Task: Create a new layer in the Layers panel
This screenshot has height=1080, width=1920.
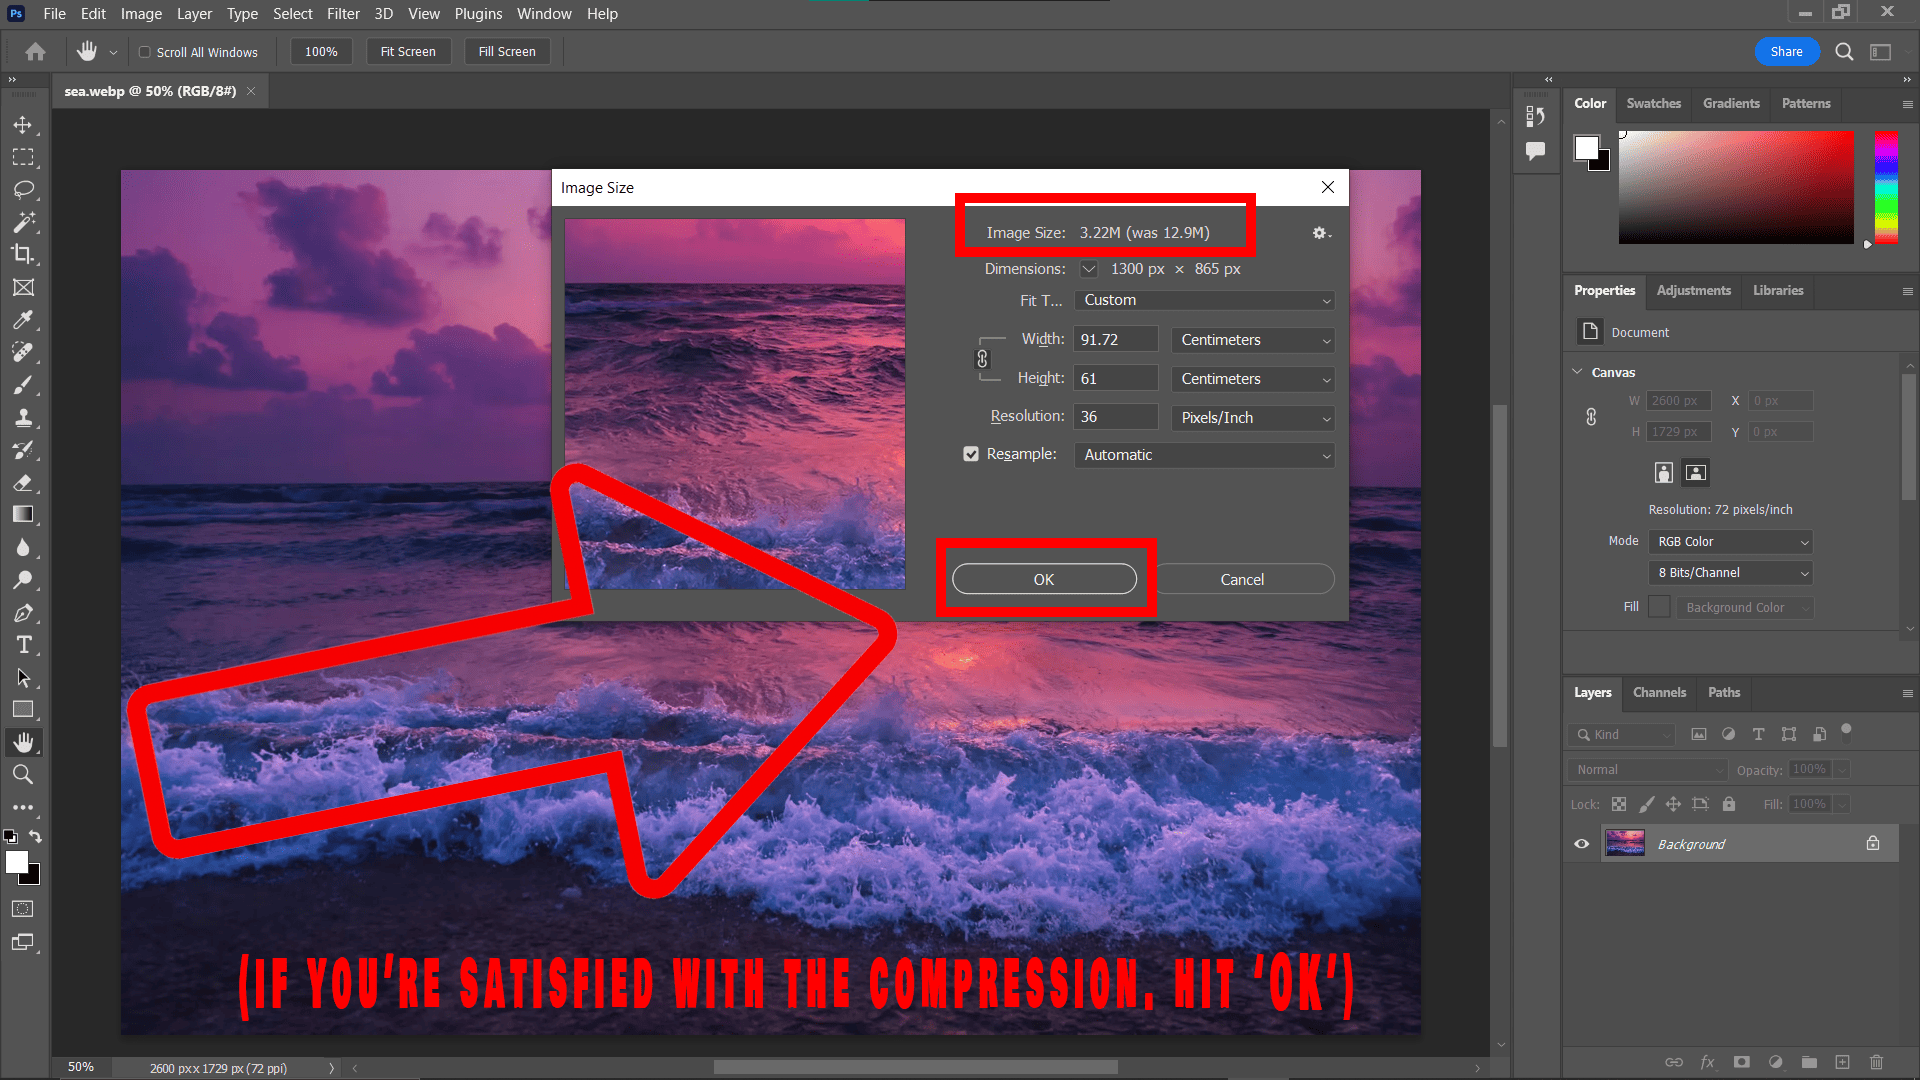Action: click(1843, 1062)
